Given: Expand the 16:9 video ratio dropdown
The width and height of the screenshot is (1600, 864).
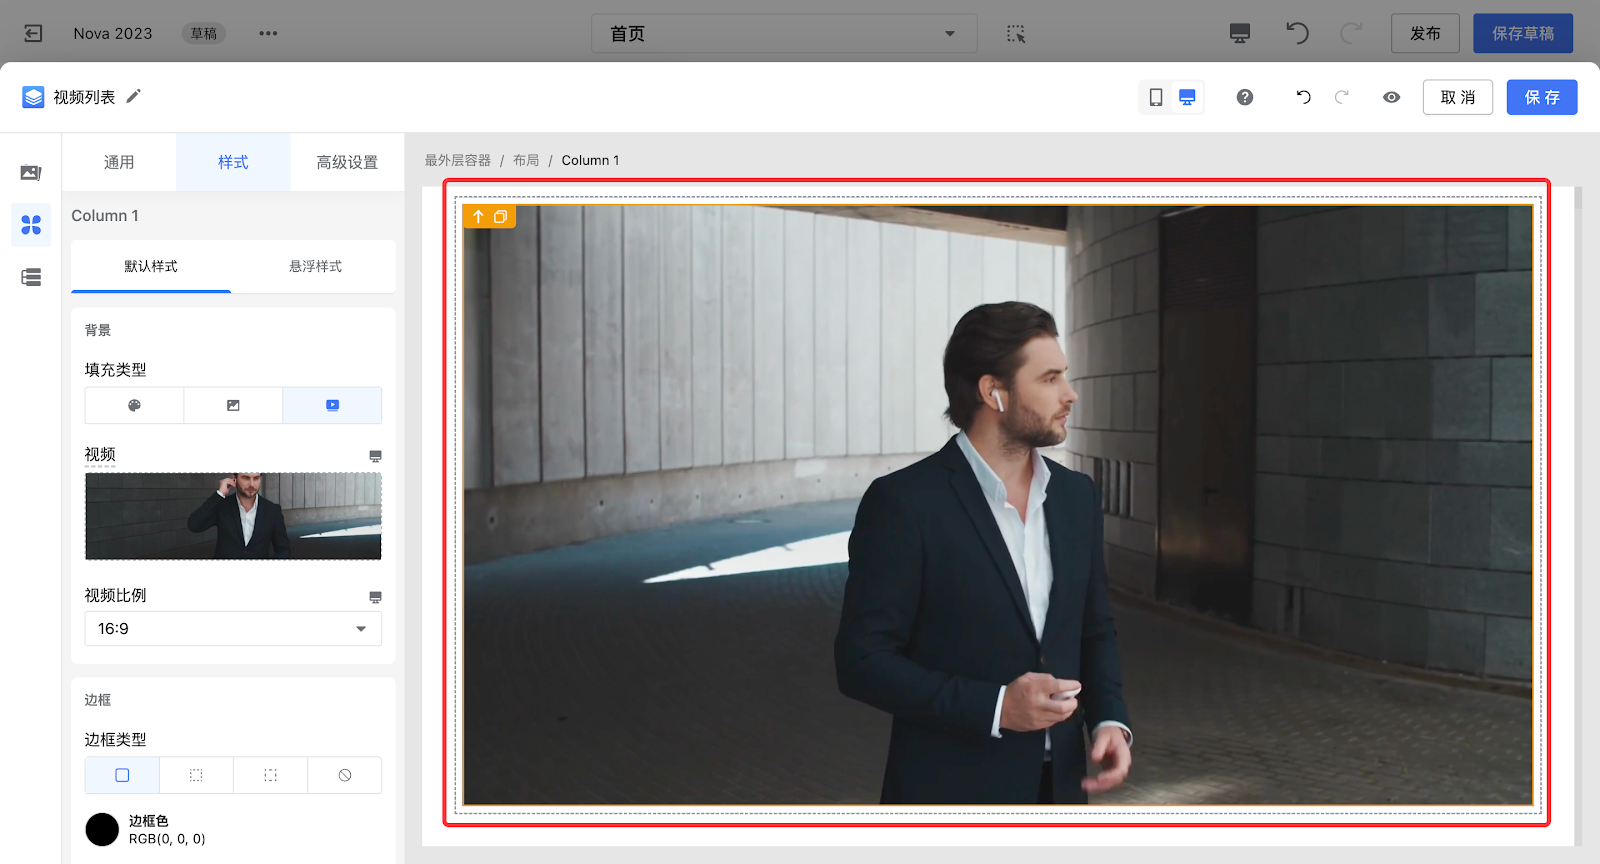Looking at the screenshot, I should [x=233, y=629].
